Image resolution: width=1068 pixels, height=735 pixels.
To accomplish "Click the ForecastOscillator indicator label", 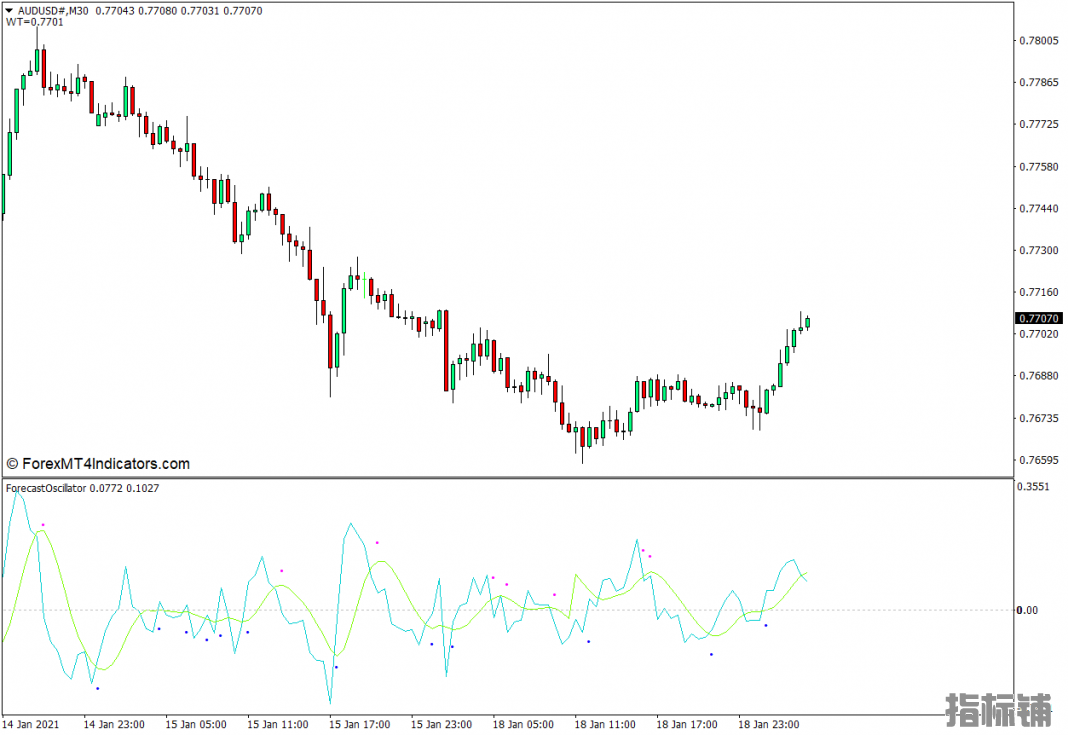I will pos(46,488).
